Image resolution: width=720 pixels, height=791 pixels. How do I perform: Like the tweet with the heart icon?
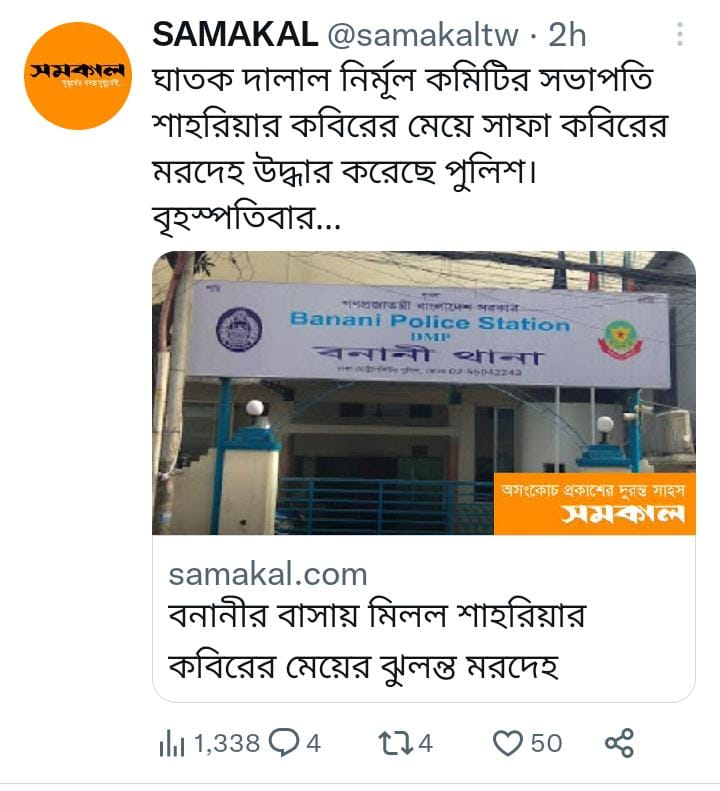[x=507, y=744]
